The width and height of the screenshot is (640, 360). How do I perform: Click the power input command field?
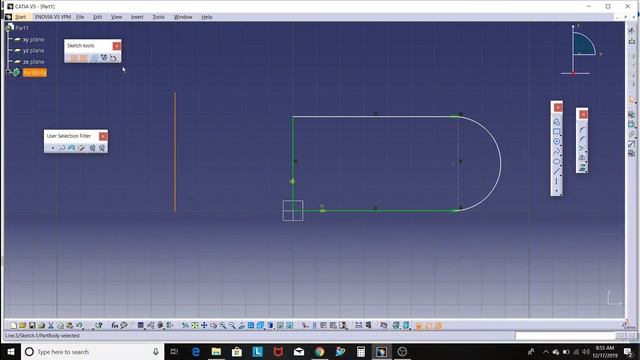point(565,336)
